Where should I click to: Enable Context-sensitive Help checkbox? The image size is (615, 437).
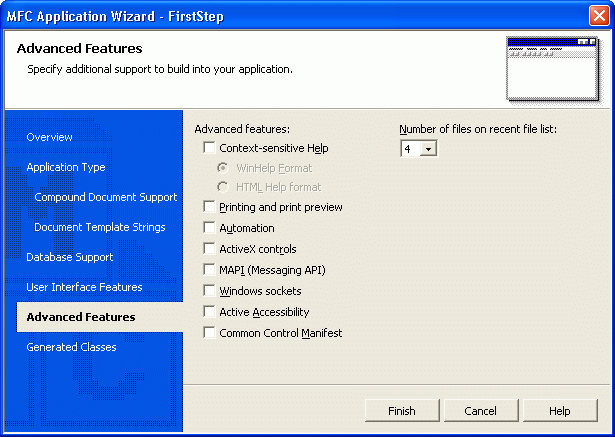pos(209,148)
